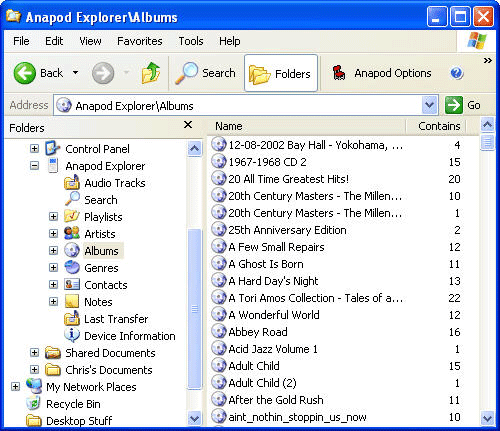The width and height of the screenshot is (500, 431).
Task: Open the Edit menu
Action: point(54,41)
